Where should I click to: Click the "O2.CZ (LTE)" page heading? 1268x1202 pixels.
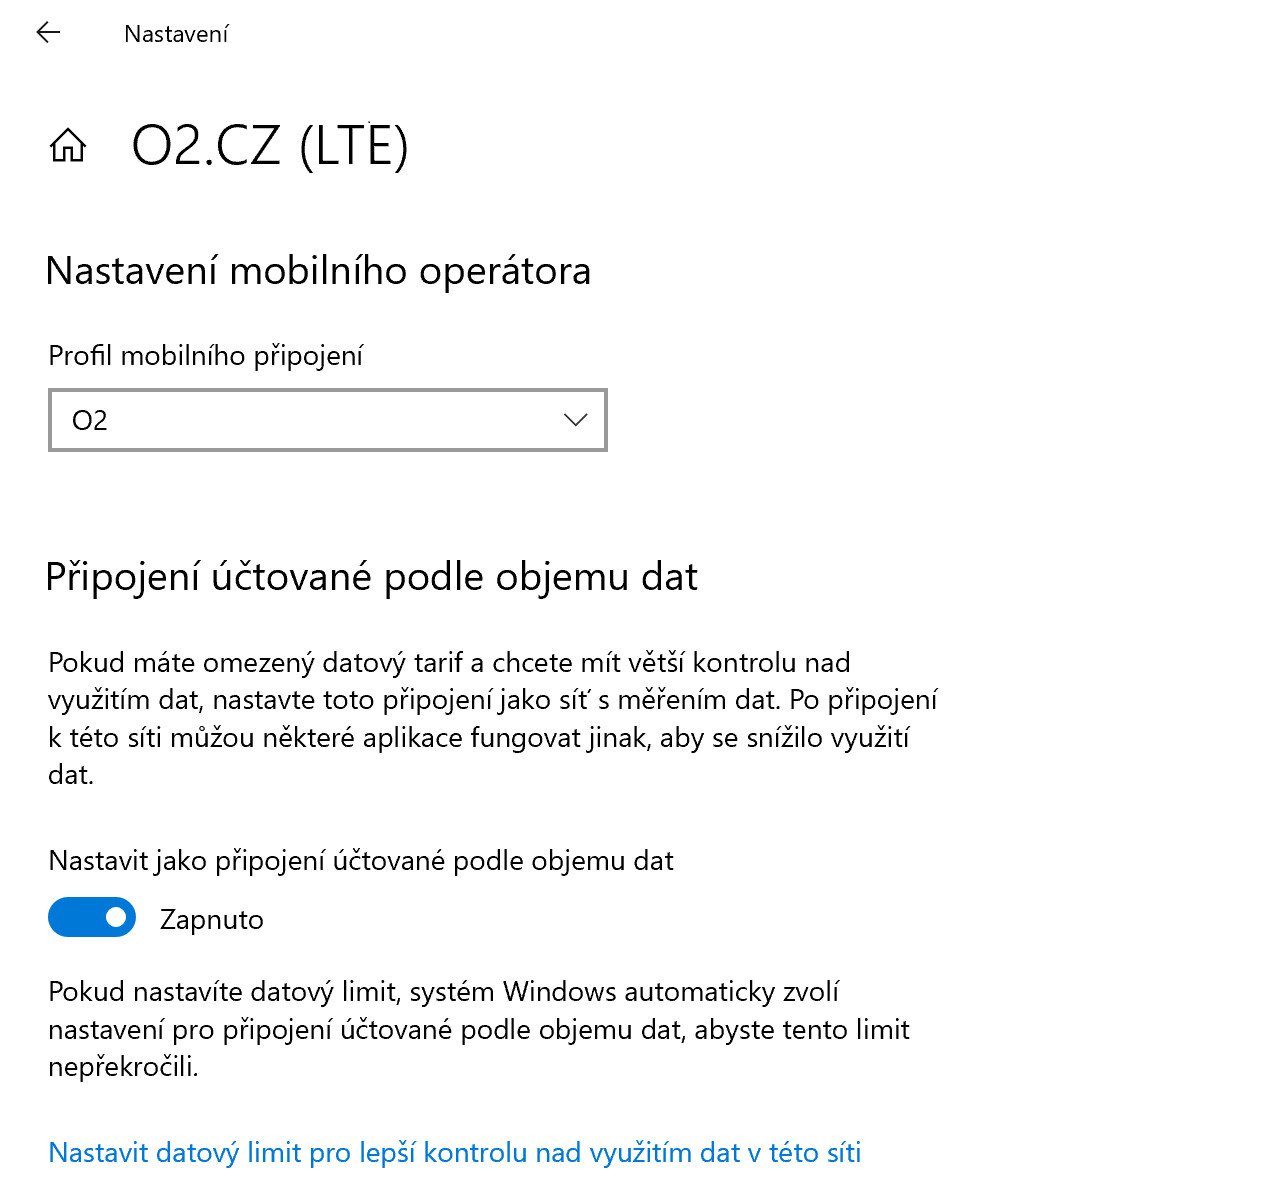(270, 147)
